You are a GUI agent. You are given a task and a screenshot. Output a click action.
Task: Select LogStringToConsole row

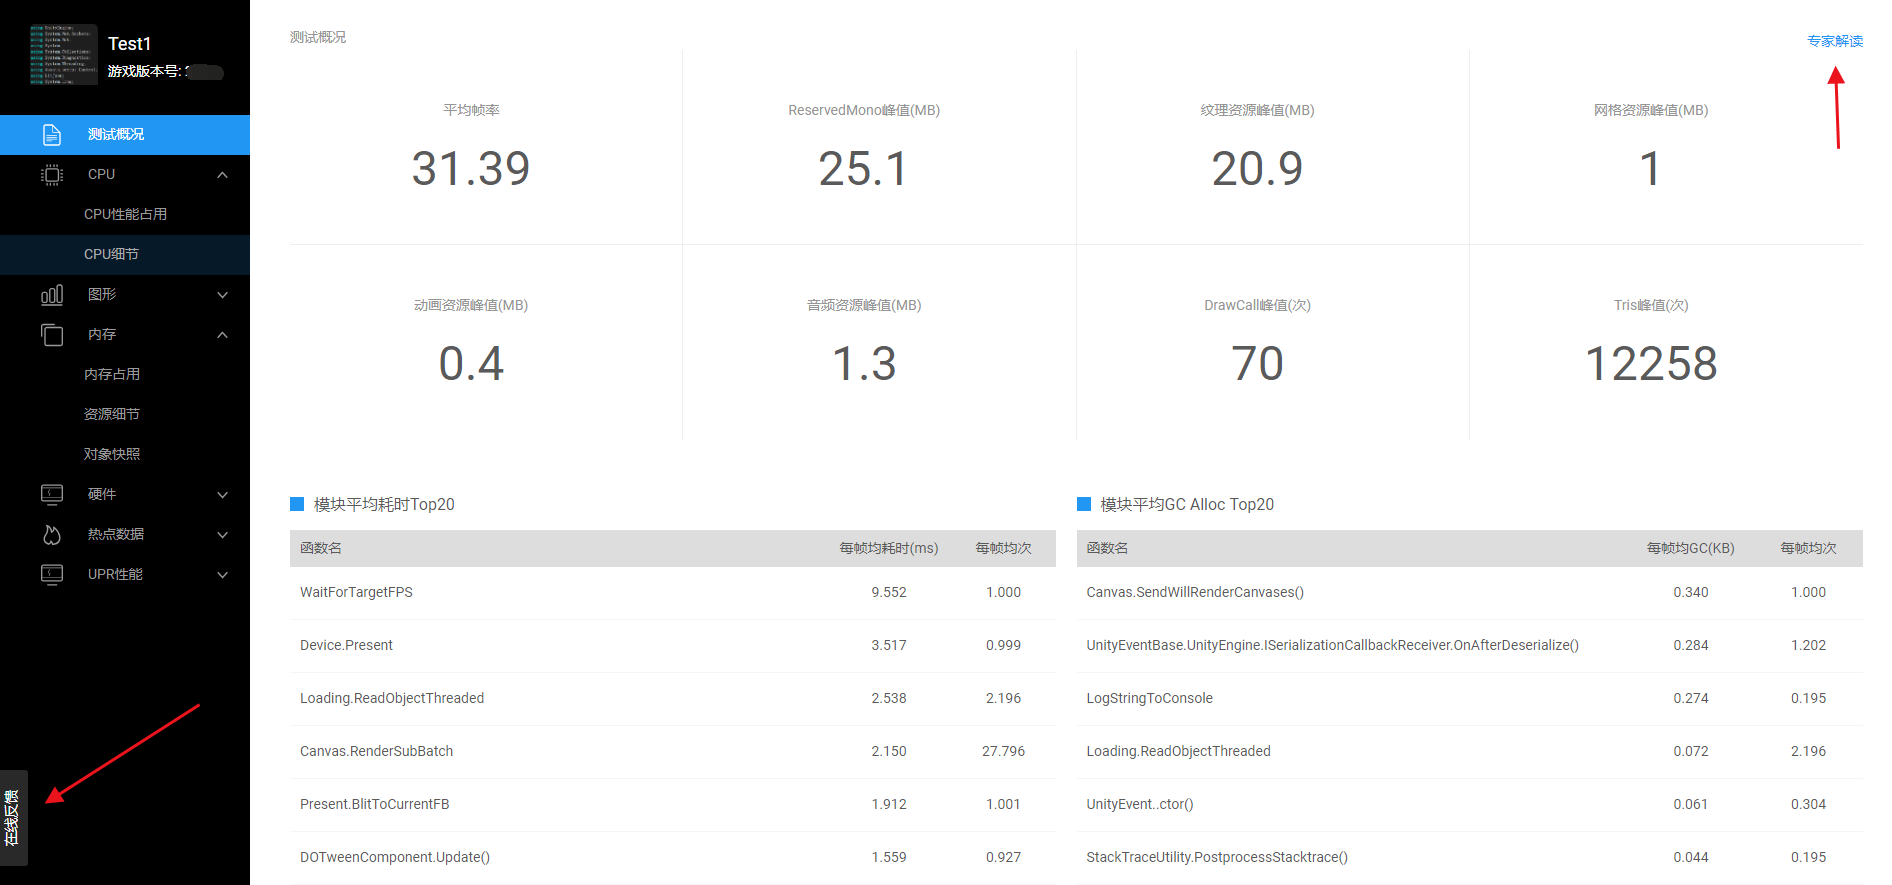pos(1469,698)
